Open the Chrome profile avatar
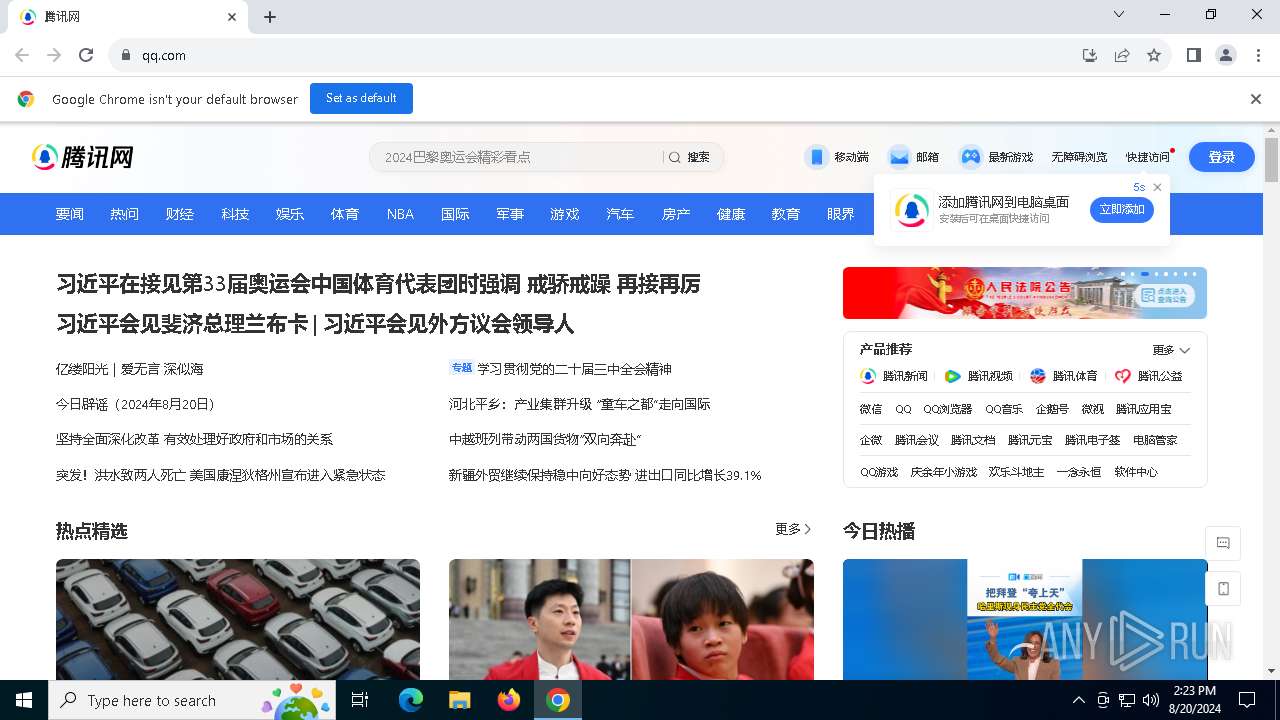 1226,55
